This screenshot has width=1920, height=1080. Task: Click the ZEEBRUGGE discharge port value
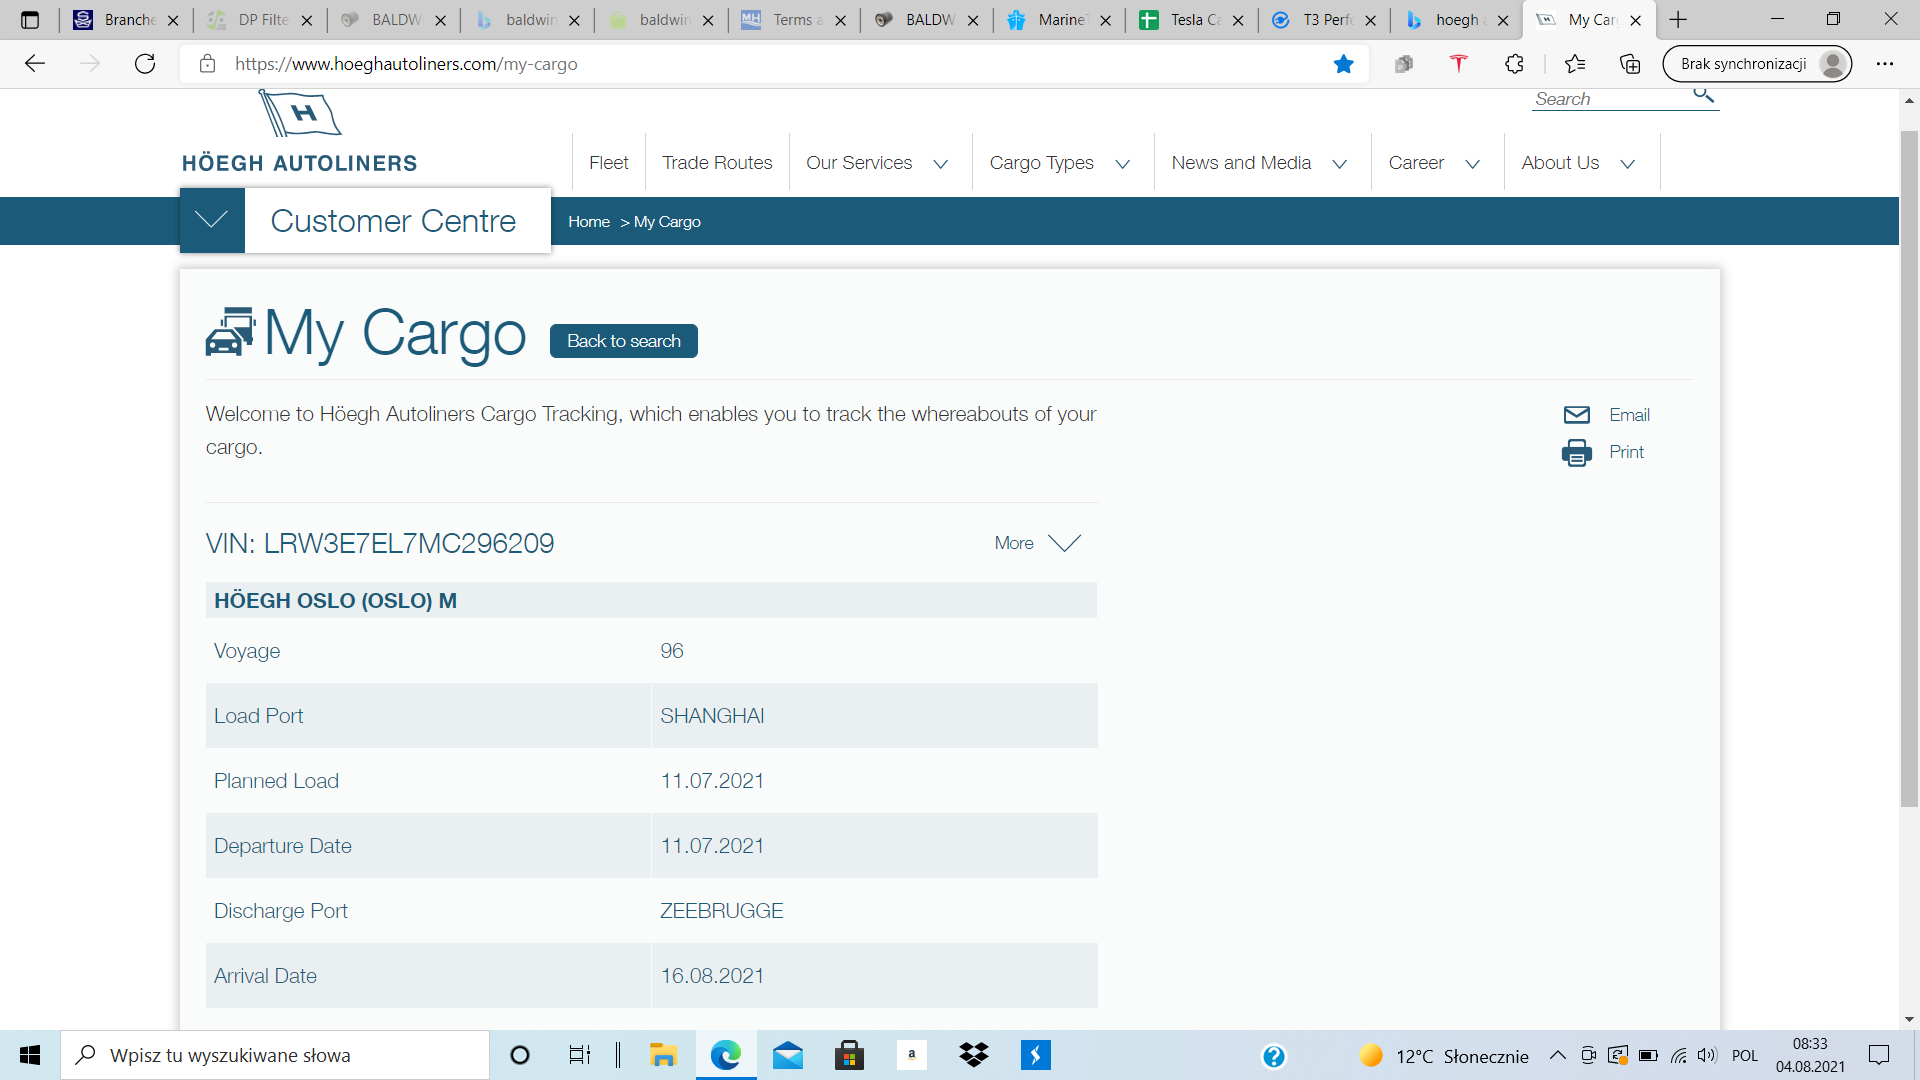point(721,911)
